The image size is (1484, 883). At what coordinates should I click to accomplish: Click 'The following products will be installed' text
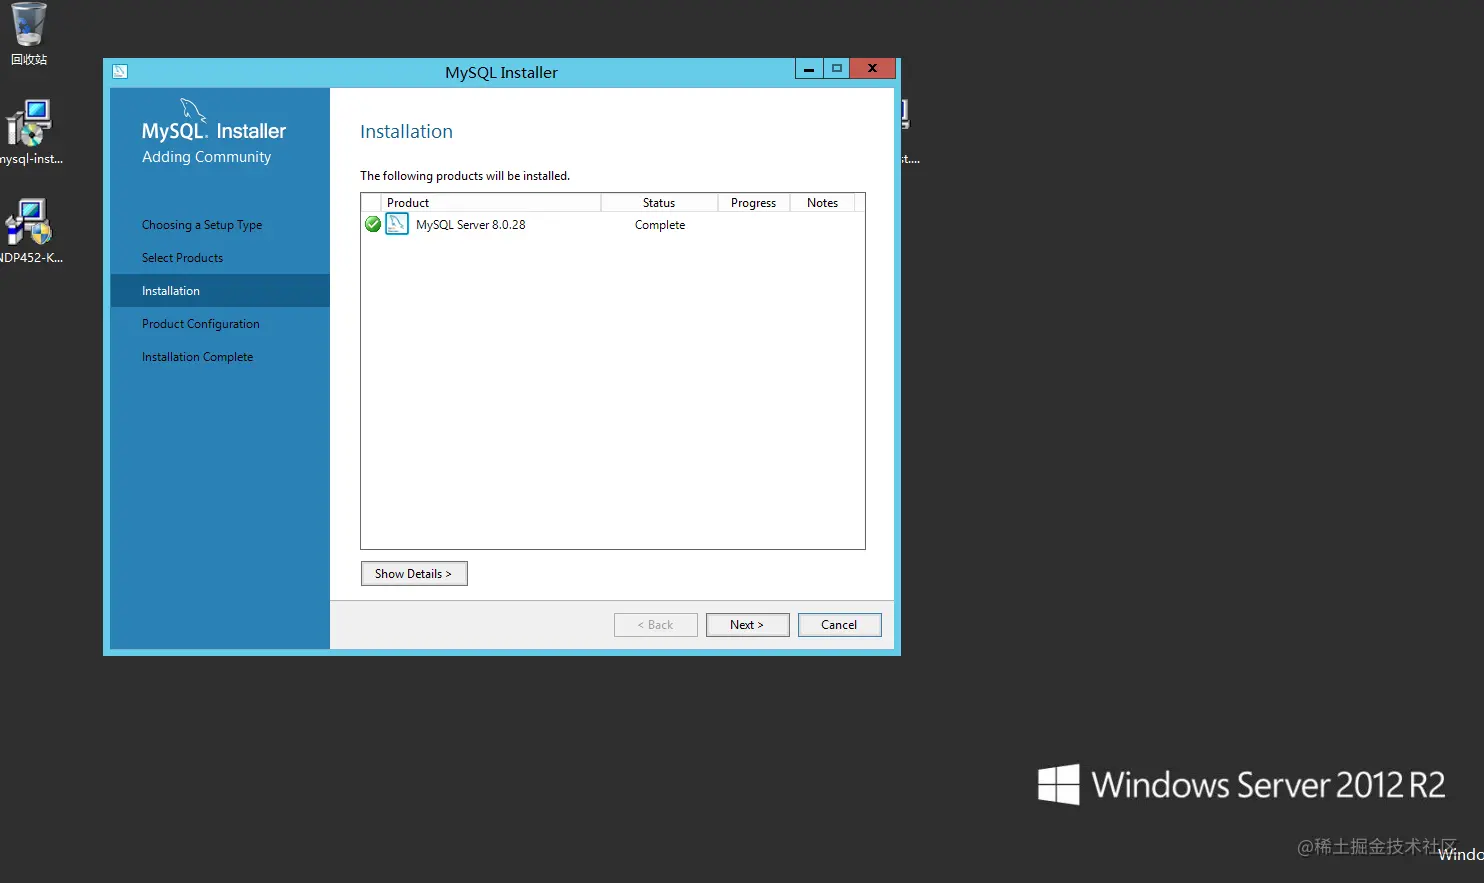pos(465,176)
